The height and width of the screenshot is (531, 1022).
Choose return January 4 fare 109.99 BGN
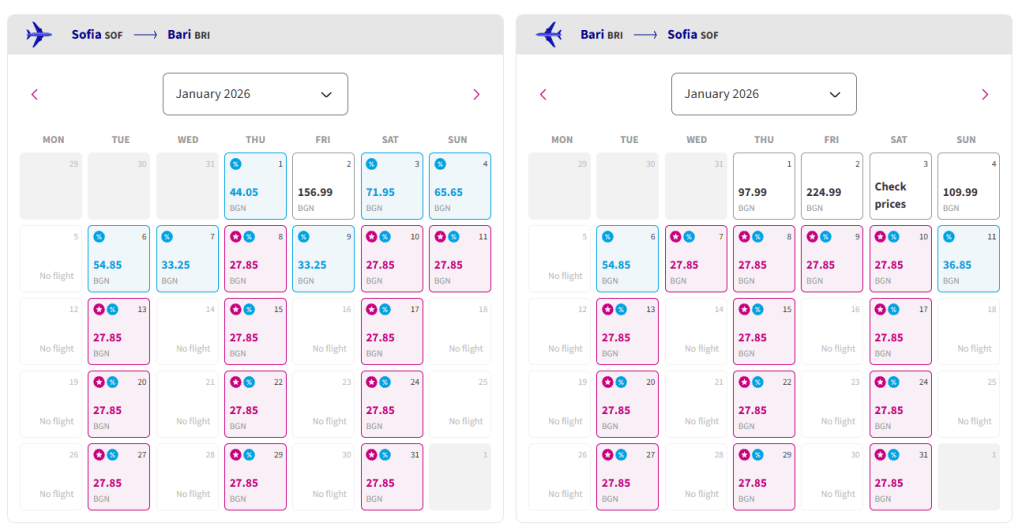click(x=968, y=187)
